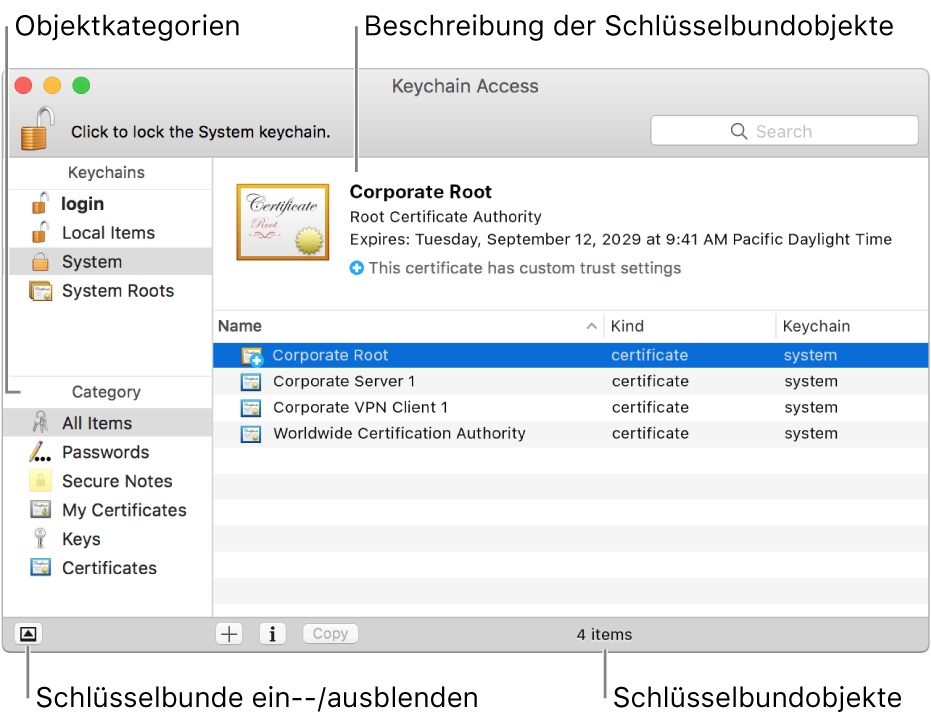The height and width of the screenshot is (721, 931).
Task: Click the 4 items status text
Action: [x=604, y=634]
